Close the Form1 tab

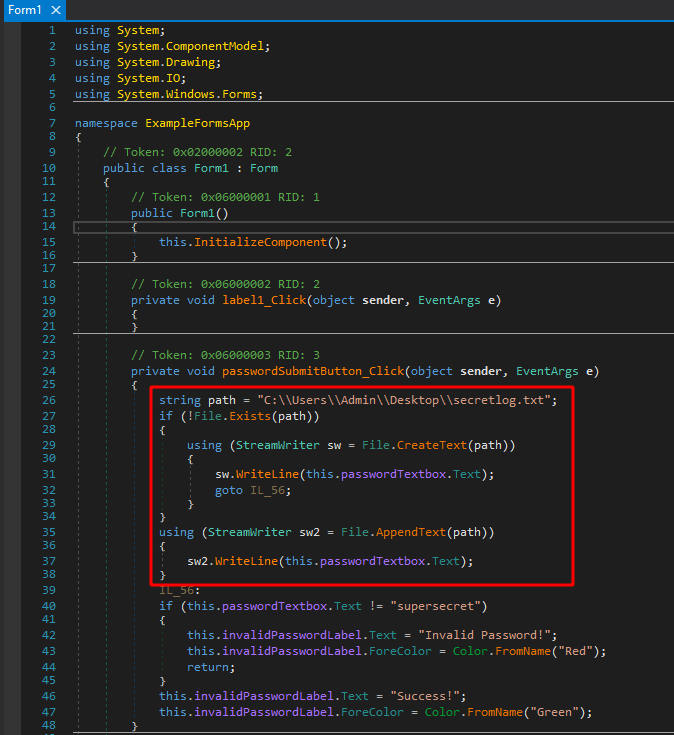[x=55, y=10]
